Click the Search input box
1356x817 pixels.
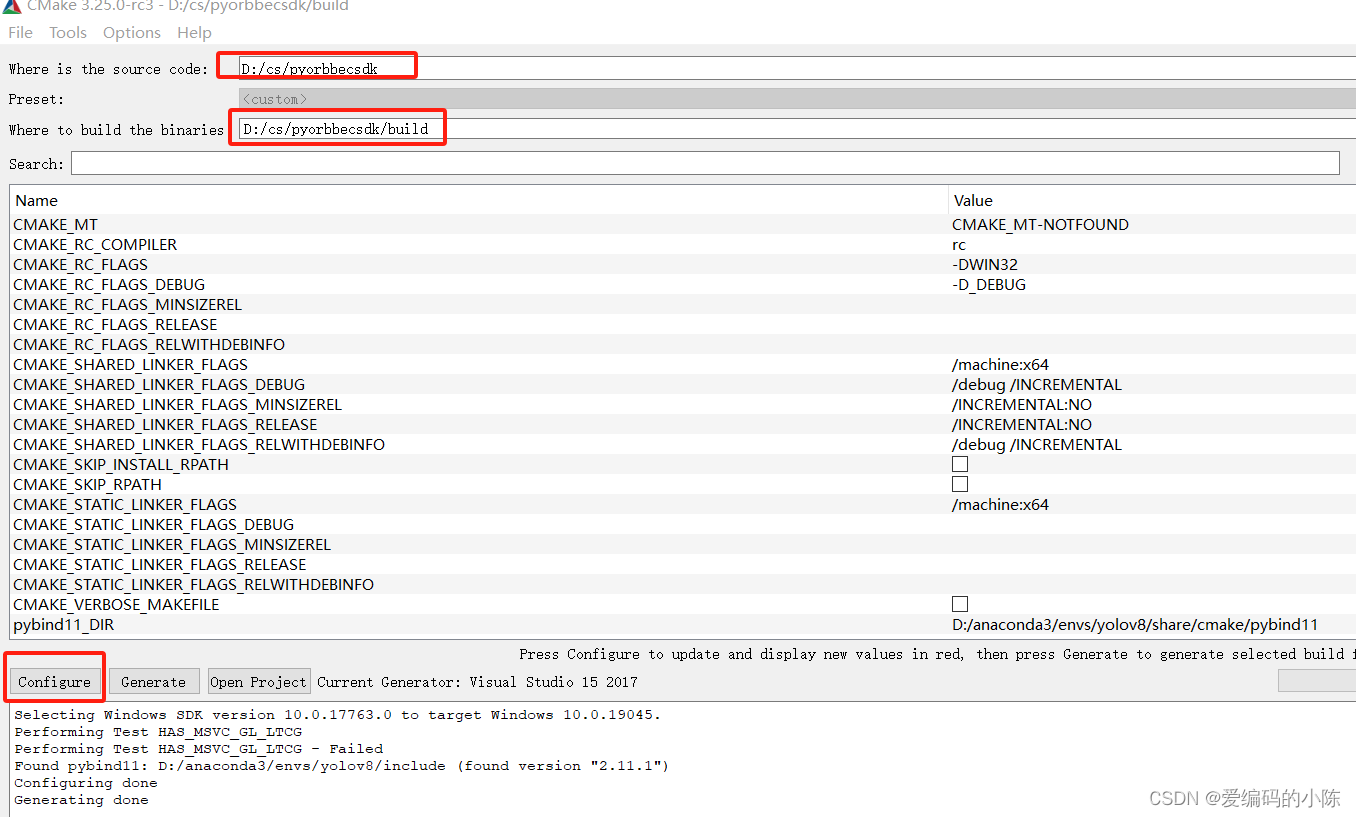(705, 163)
